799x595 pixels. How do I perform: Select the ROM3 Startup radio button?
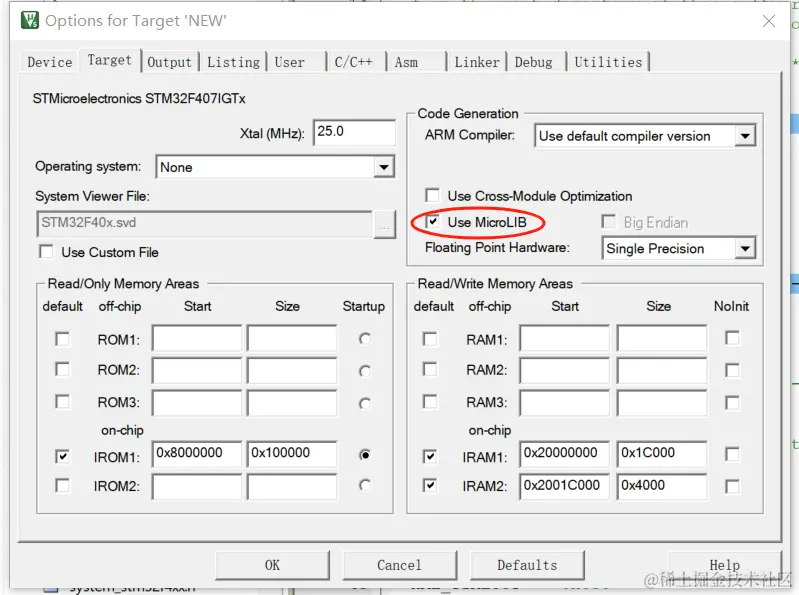point(364,403)
